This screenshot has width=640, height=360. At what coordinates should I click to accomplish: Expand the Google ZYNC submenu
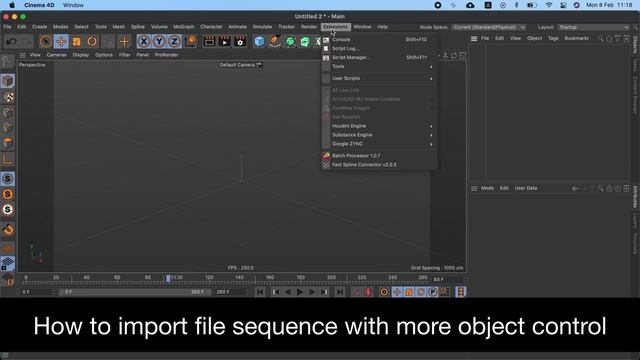(379, 144)
